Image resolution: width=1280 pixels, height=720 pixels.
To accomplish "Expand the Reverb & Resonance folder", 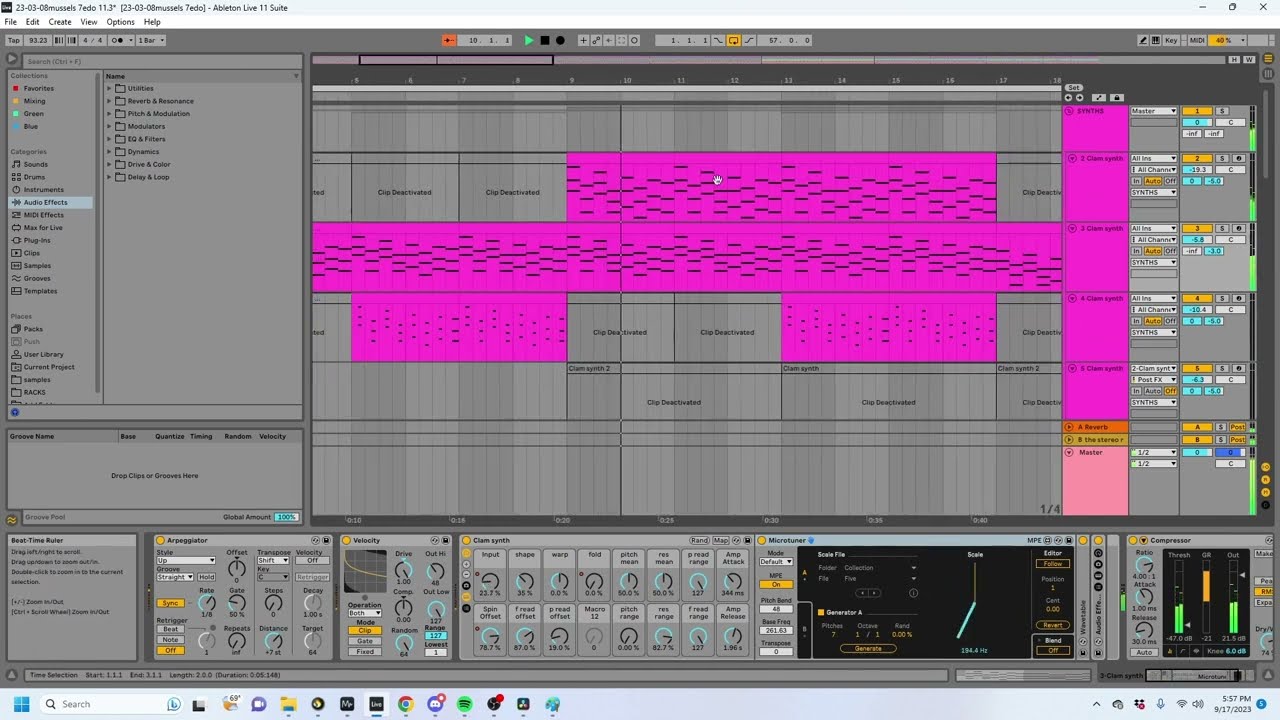I will coord(109,101).
